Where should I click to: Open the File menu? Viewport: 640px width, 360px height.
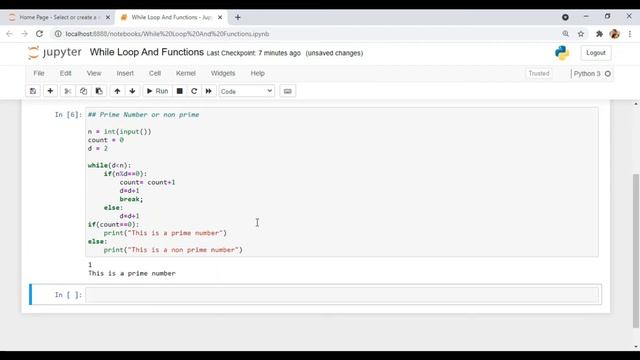point(39,73)
